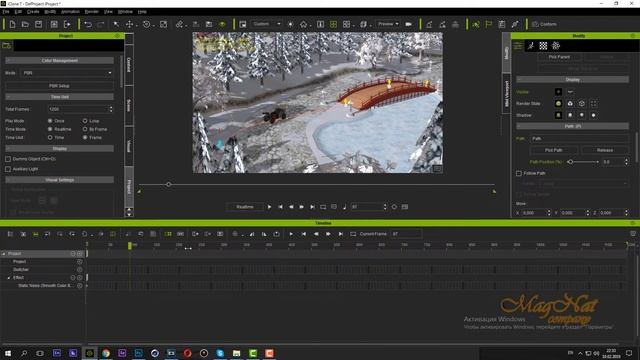This screenshot has width=640, height=360.
Task: Open Chrome from the Windows taskbar
Action: point(106,353)
